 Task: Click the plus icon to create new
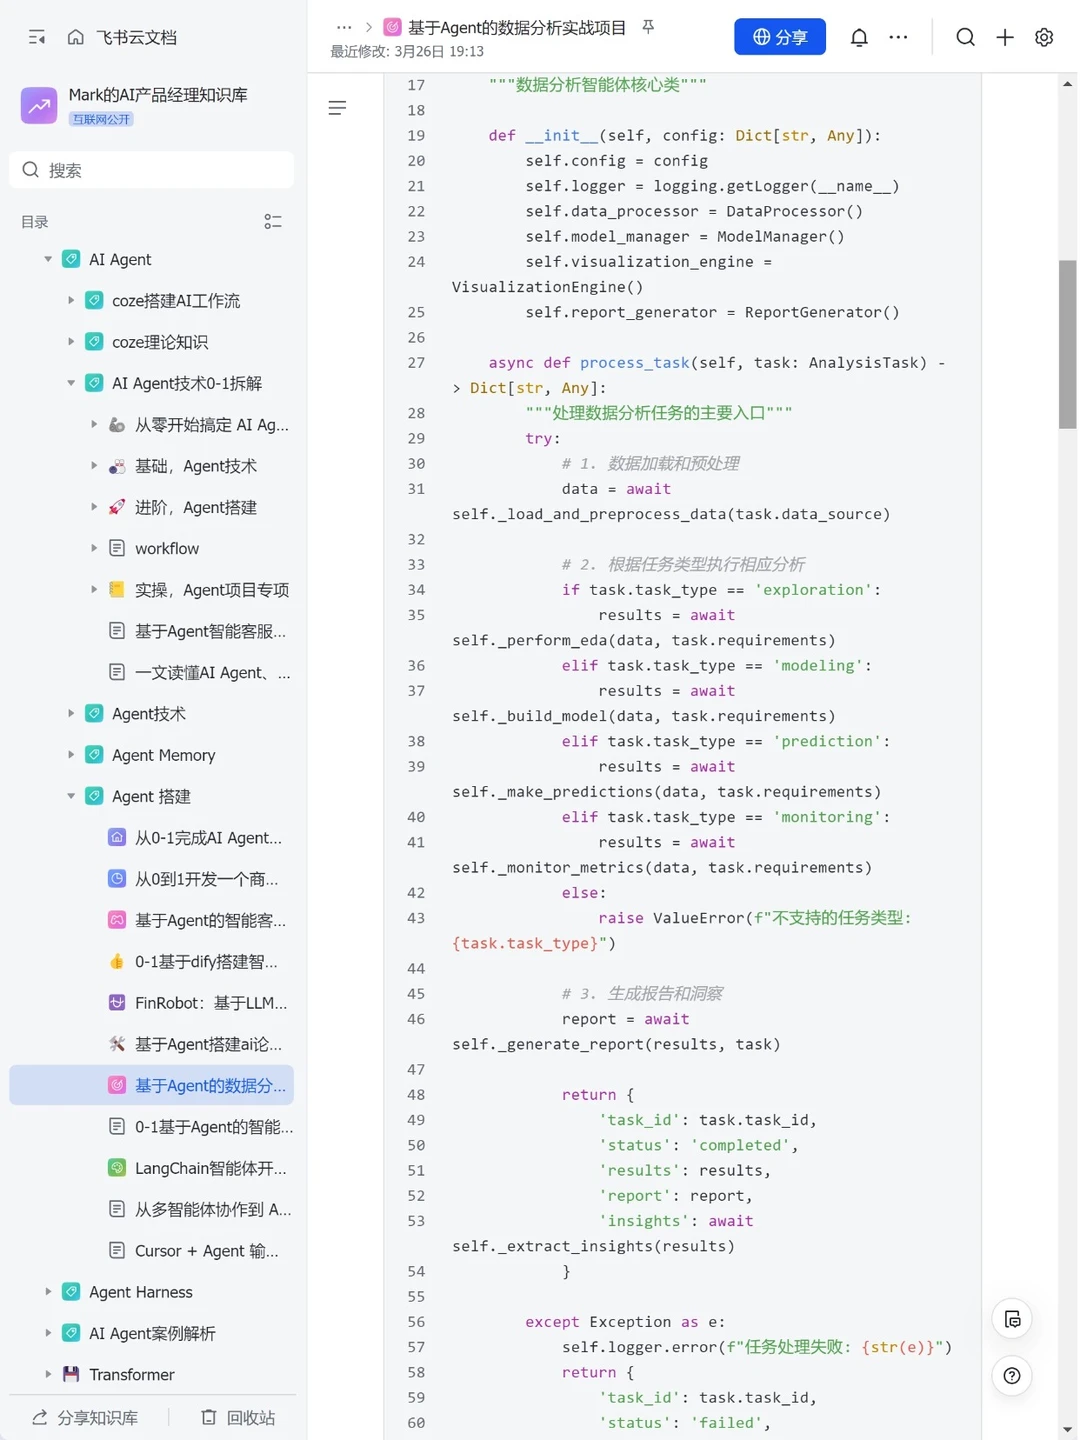[x=1005, y=37]
